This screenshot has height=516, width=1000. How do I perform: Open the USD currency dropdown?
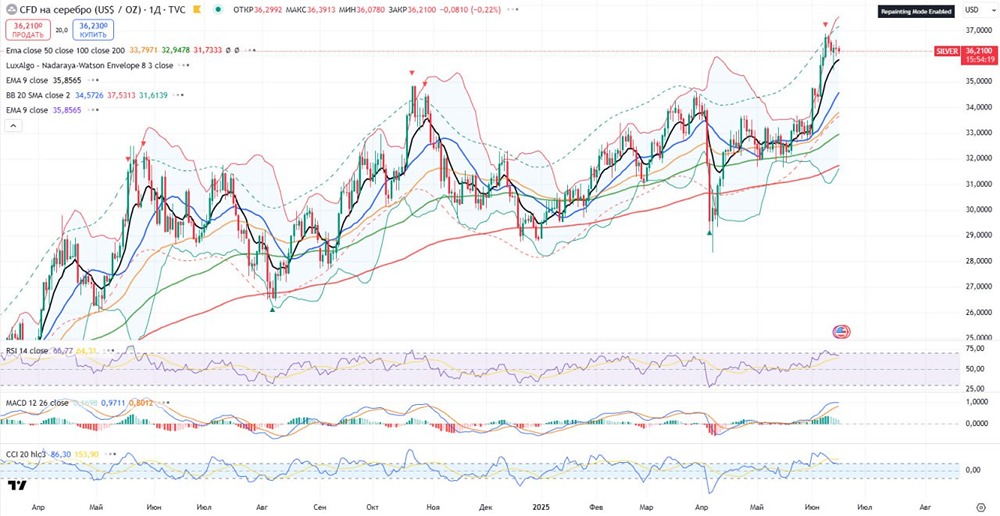(x=973, y=10)
